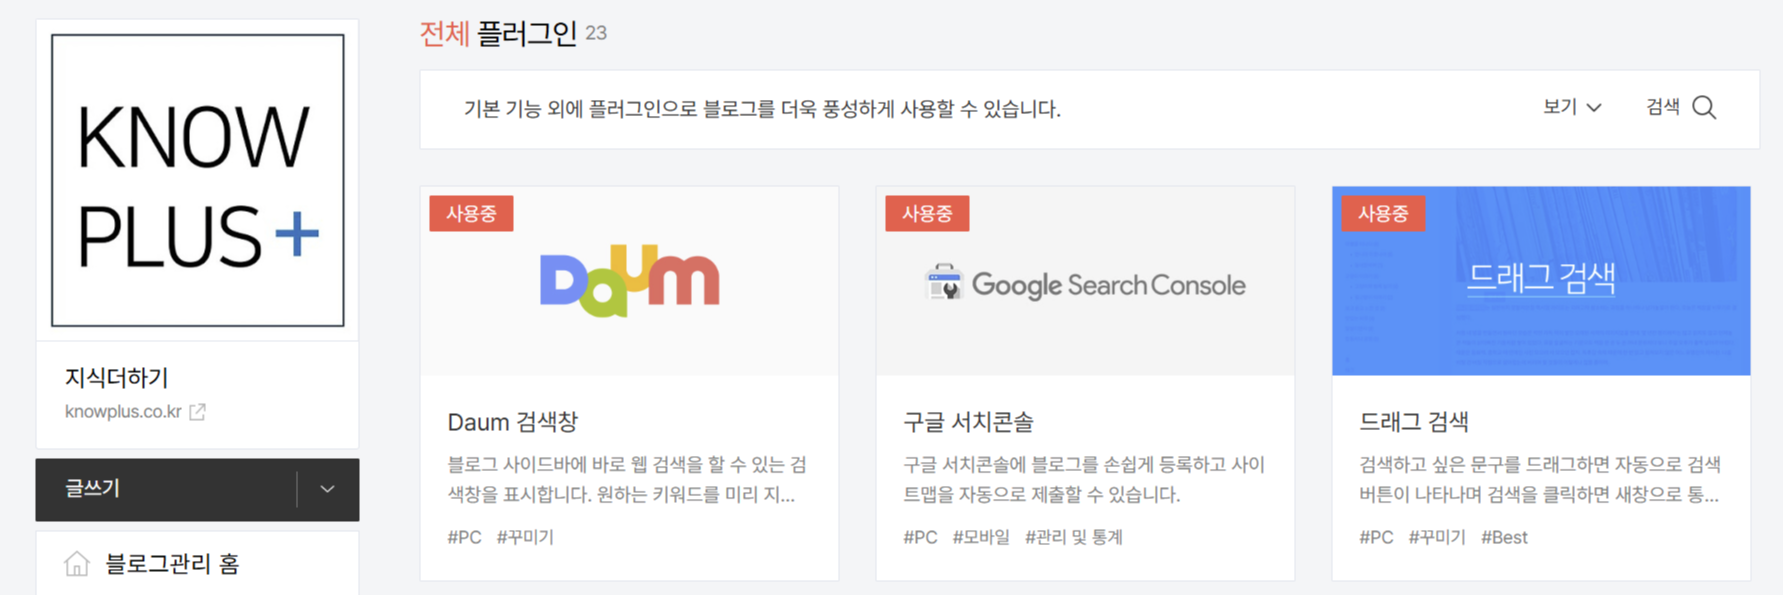The image size is (1783, 595).
Task: Open the Google Search Console plugin thumbnail
Action: [x=1085, y=281]
